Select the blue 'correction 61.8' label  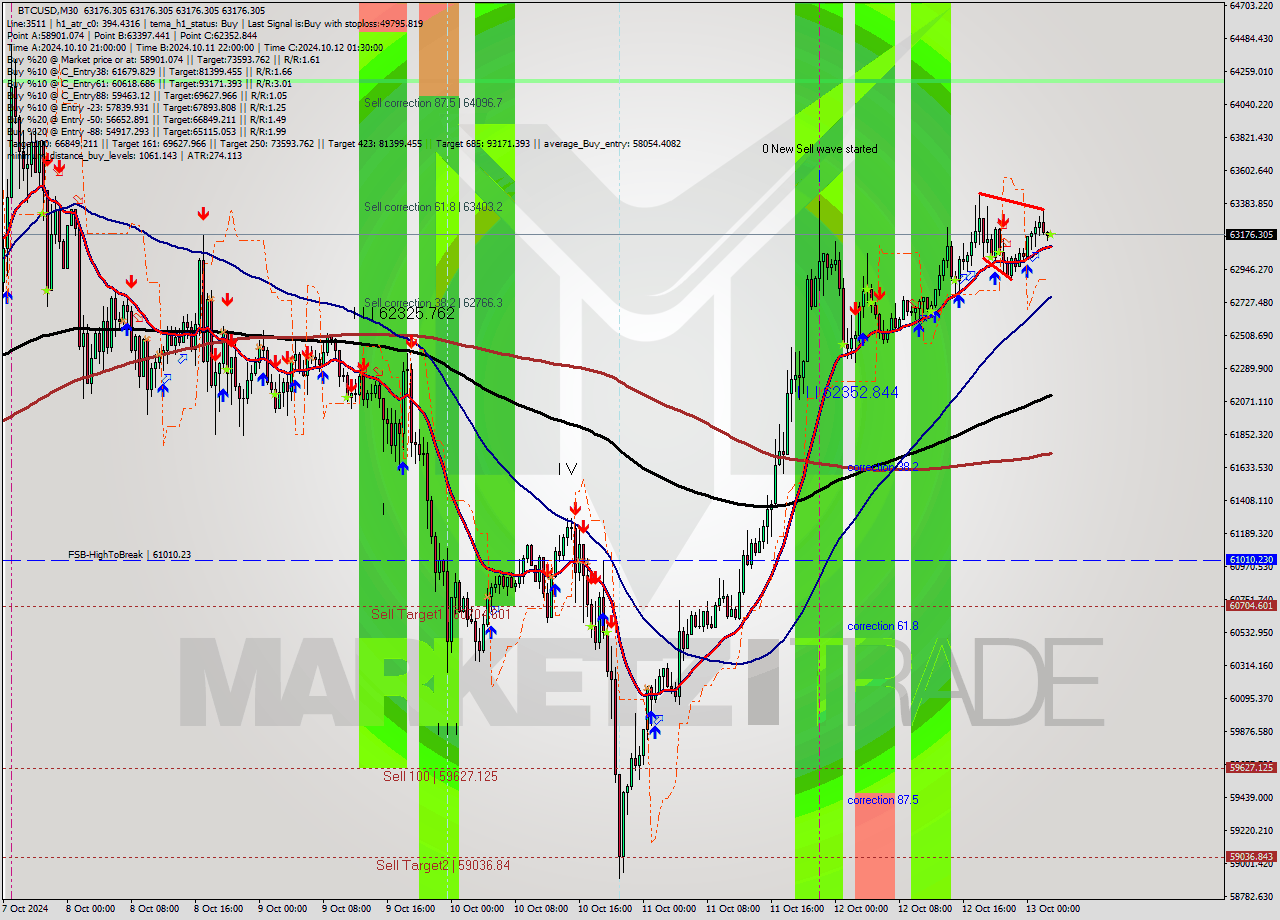(883, 626)
